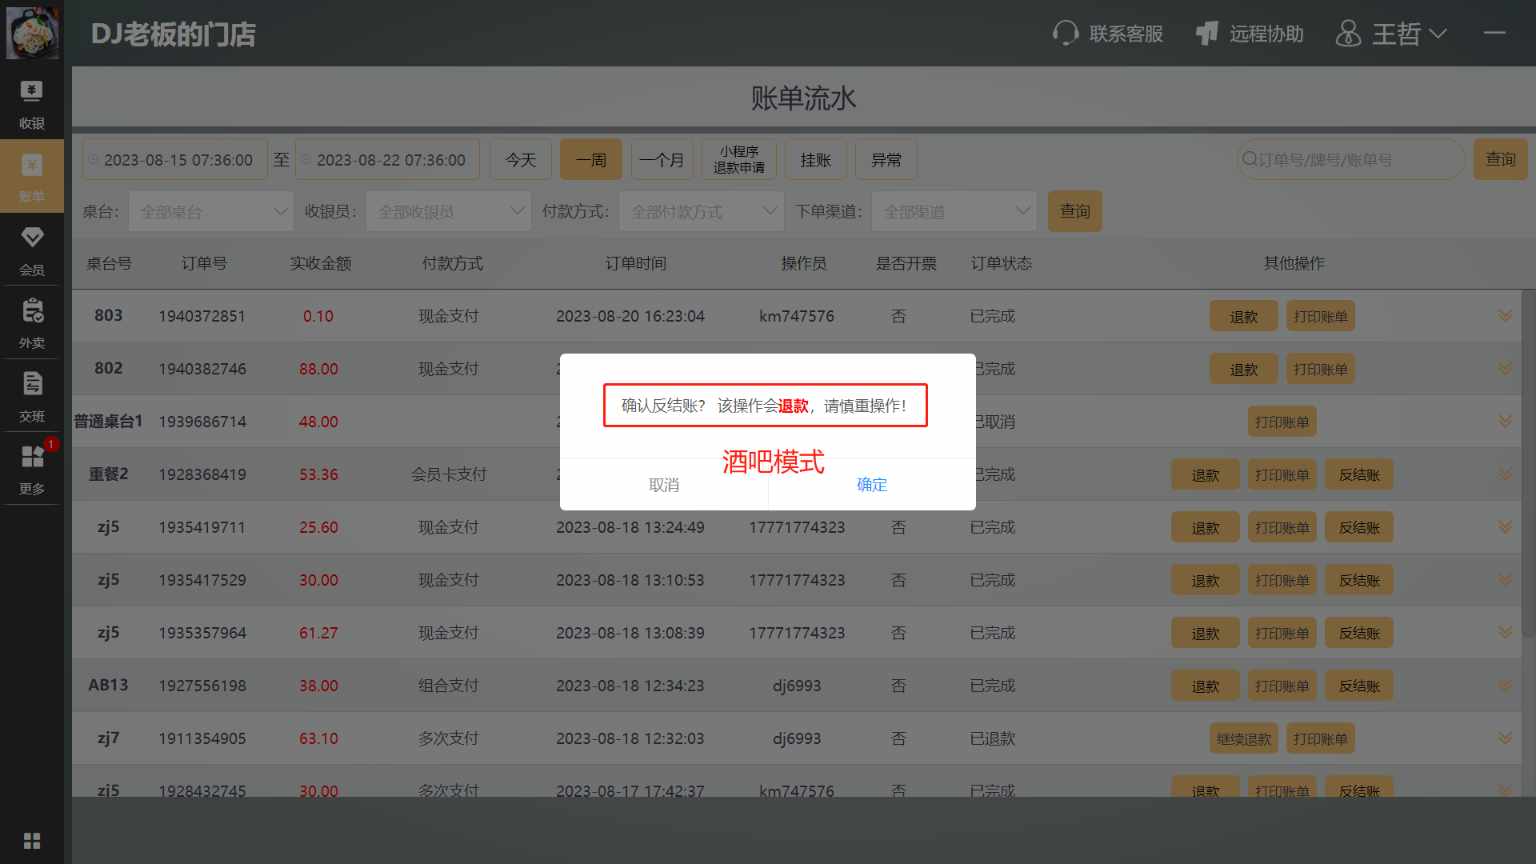Click the grid apps icon at sidebar bottom
Viewport: 1536px width, 864px height.
click(x=32, y=841)
